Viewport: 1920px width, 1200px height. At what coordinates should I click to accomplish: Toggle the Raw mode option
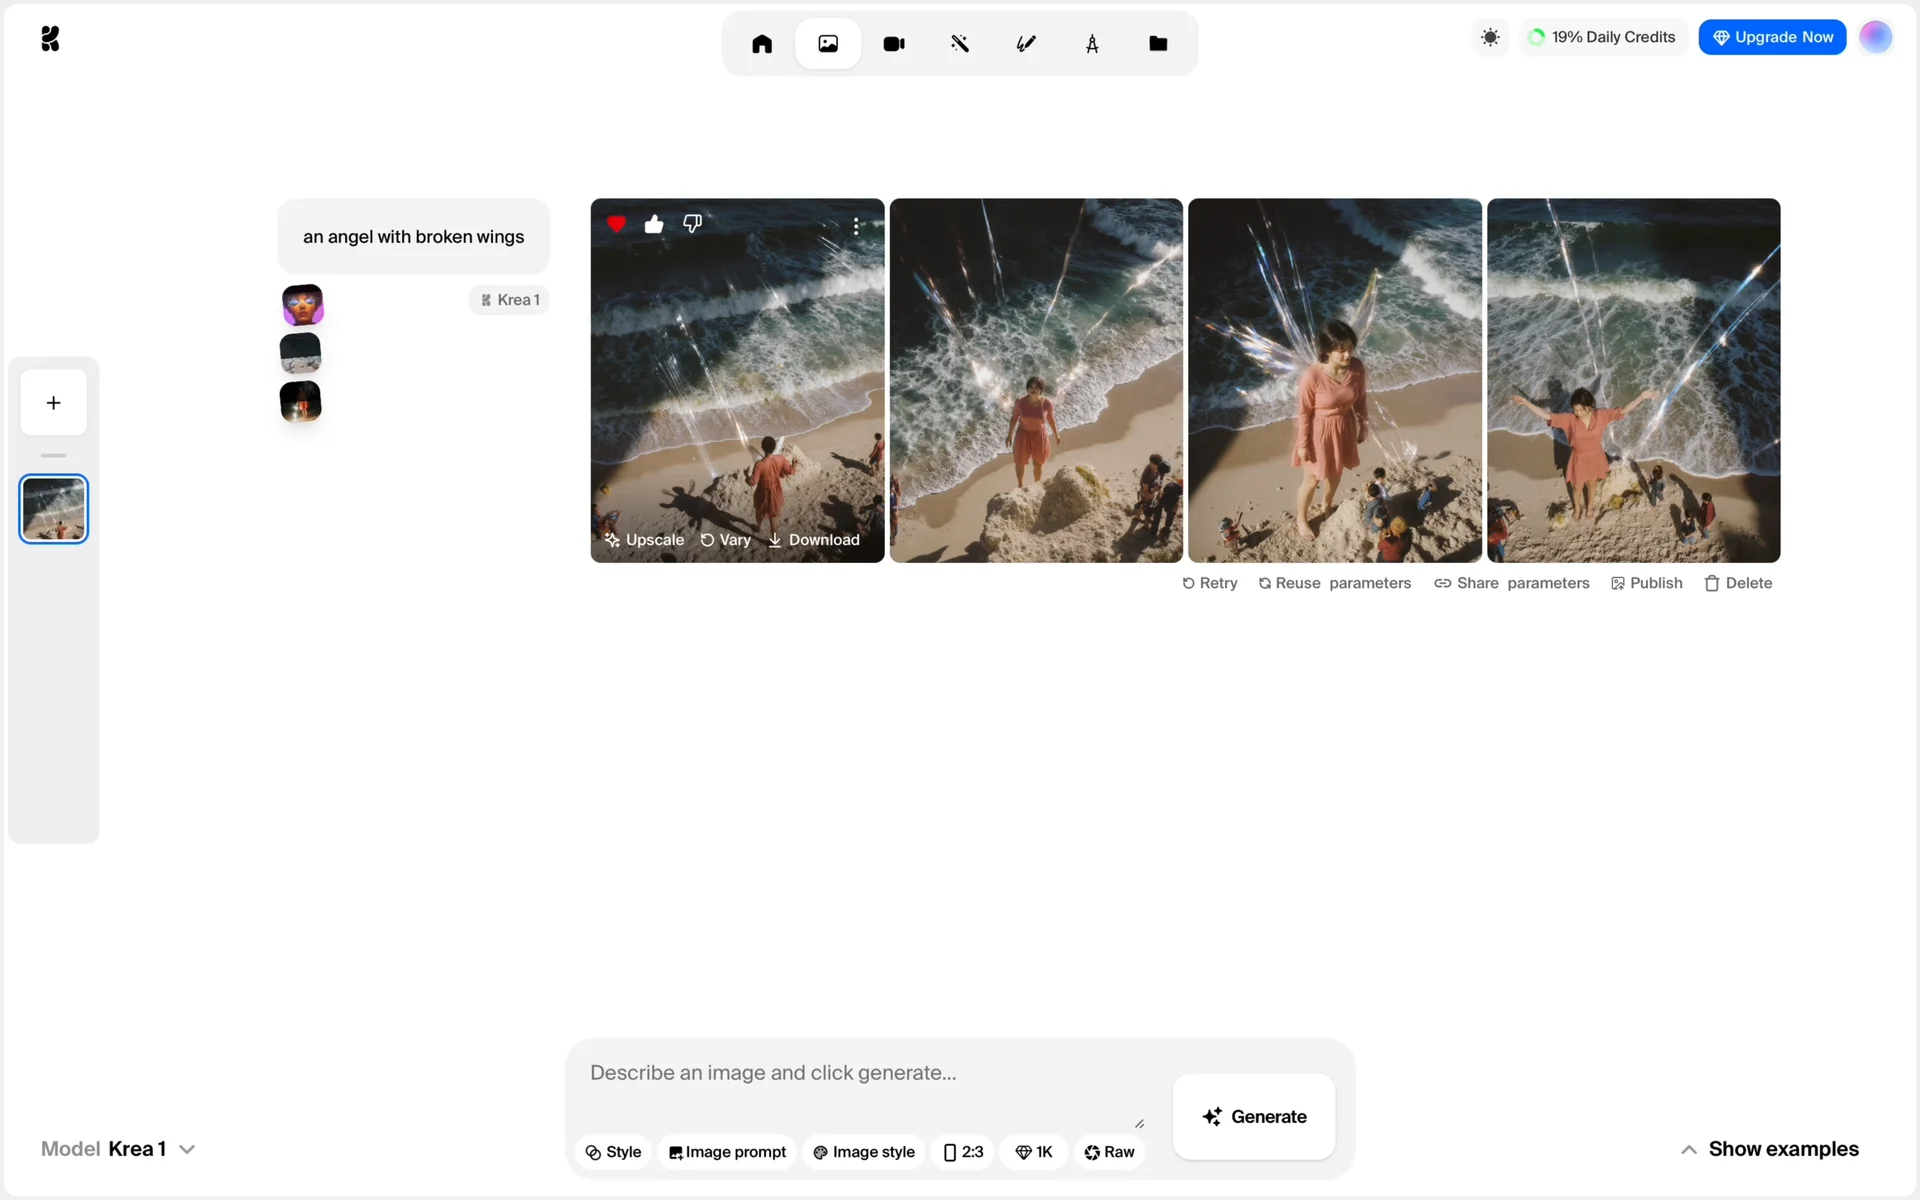point(1109,1152)
